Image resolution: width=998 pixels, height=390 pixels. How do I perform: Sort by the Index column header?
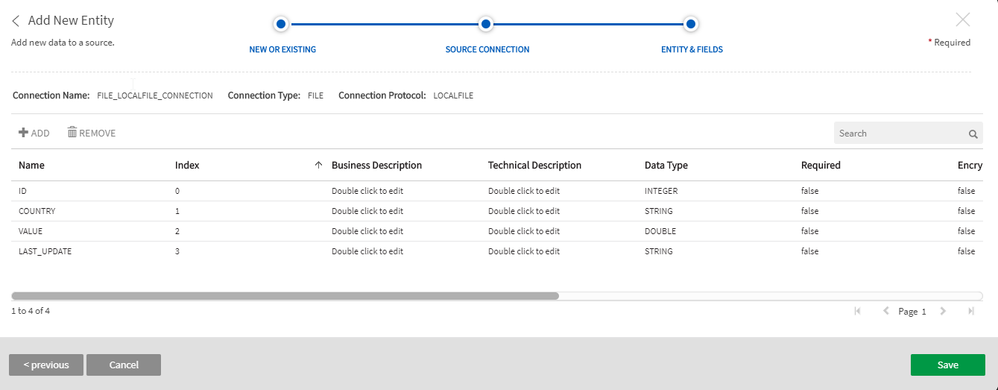[187, 165]
